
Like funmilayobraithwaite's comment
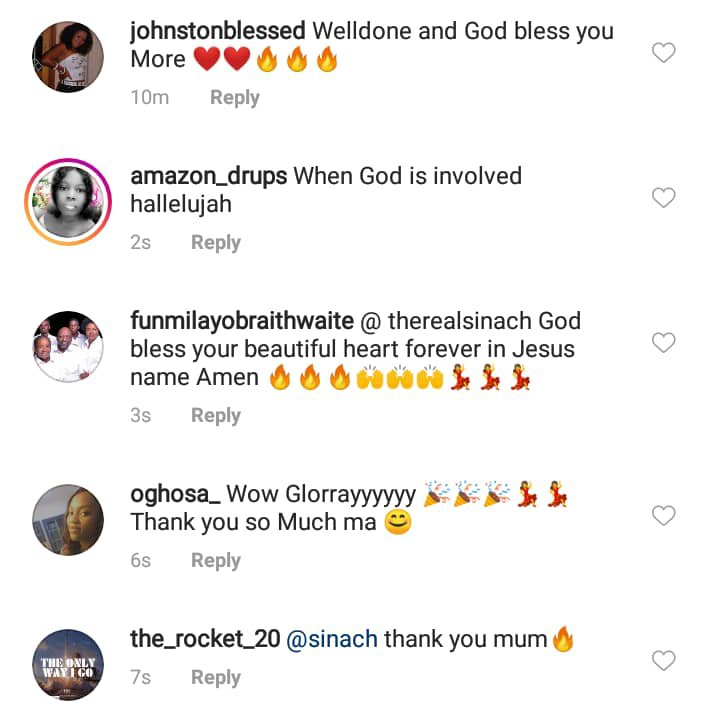tap(664, 343)
